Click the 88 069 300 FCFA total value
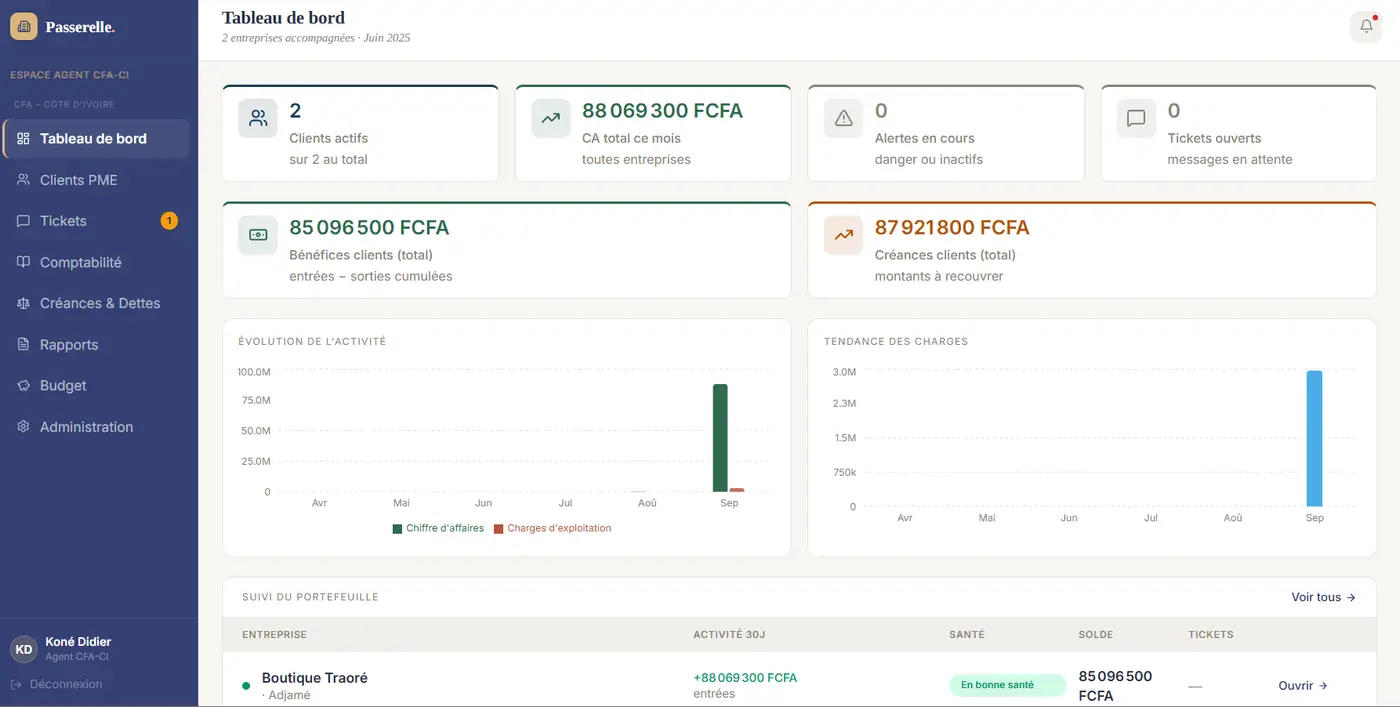 [x=662, y=111]
